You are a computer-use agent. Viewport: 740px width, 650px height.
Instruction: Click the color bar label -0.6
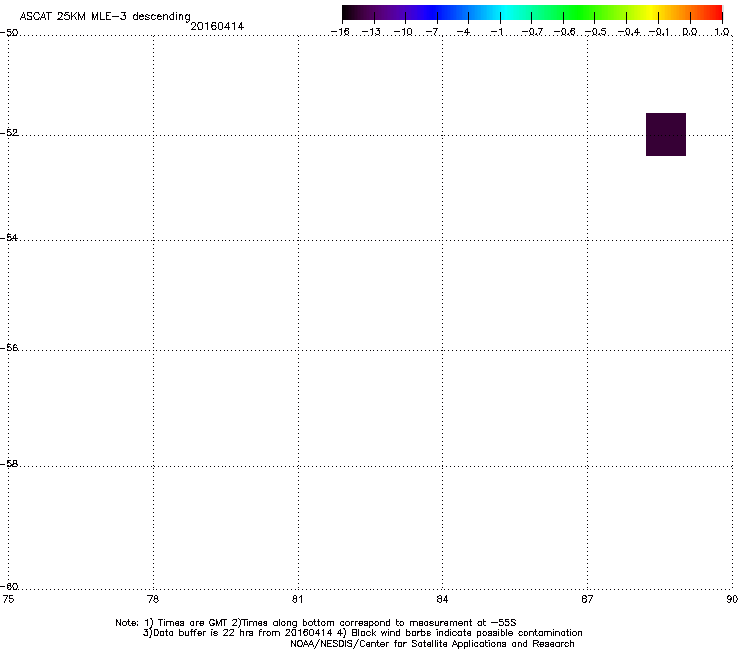(x=564, y=32)
